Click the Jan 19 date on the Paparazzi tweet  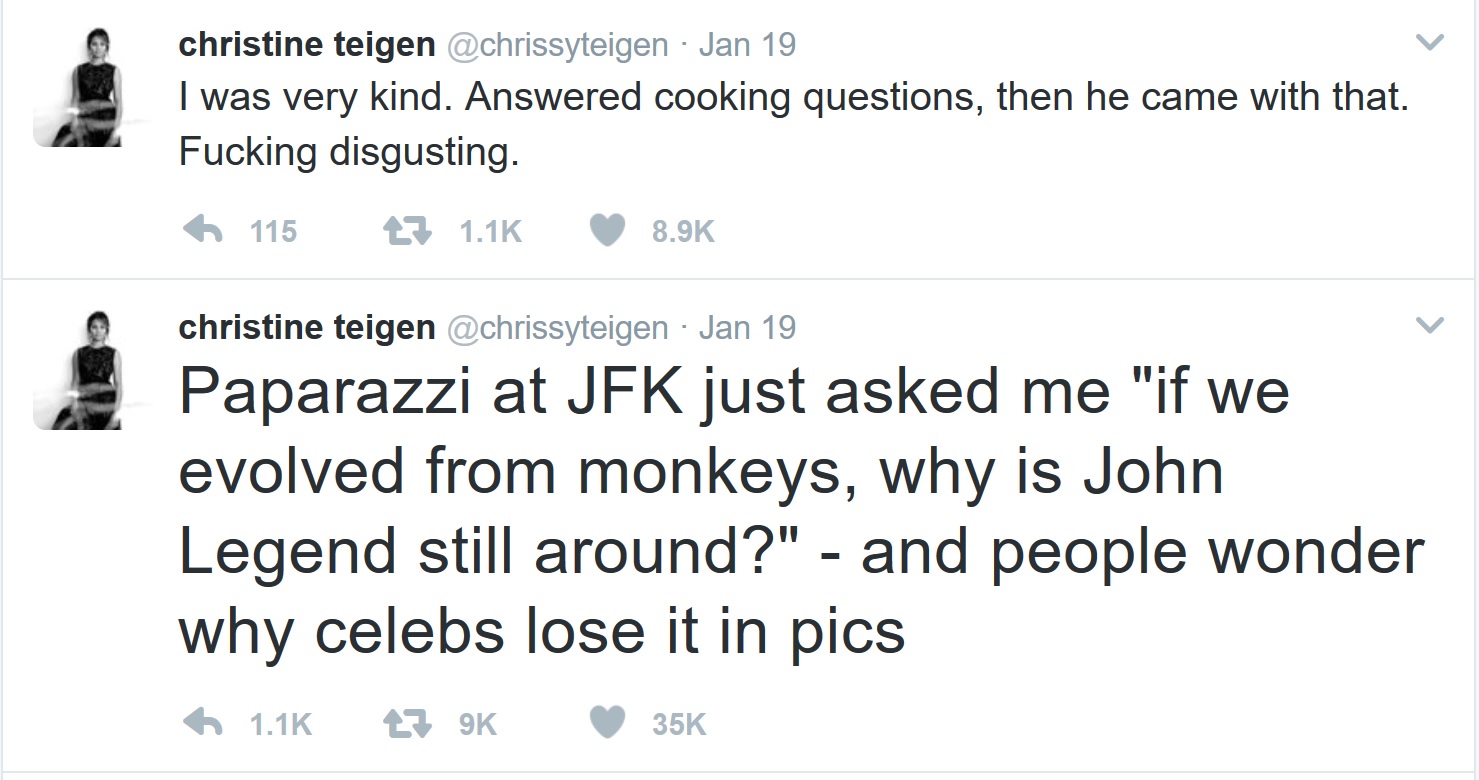point(746,327)
